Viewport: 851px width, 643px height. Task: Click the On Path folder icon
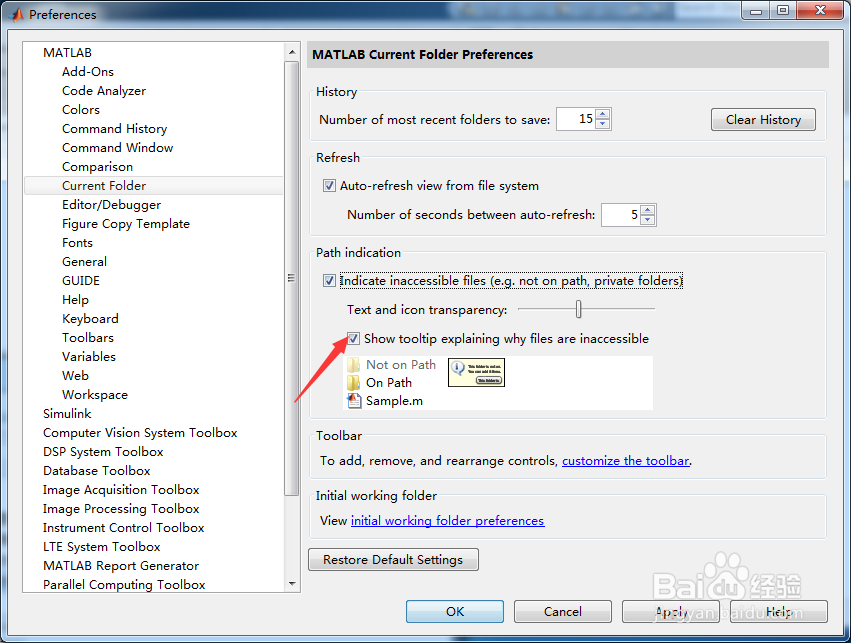(354, 383)
